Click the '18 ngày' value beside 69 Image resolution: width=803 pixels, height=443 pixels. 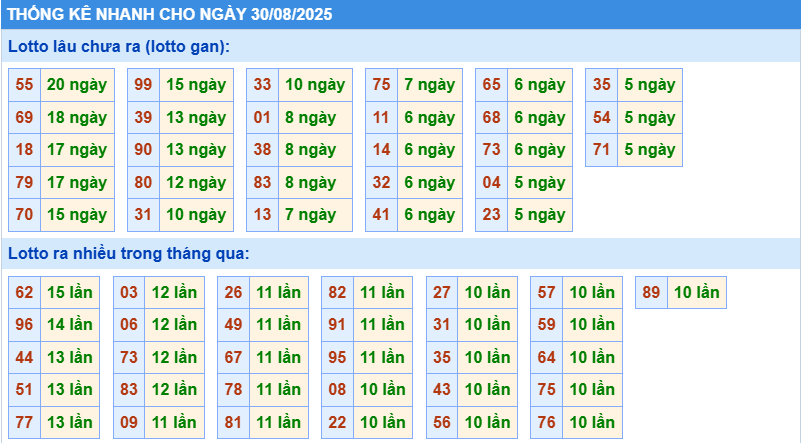(x=77, y=117)
